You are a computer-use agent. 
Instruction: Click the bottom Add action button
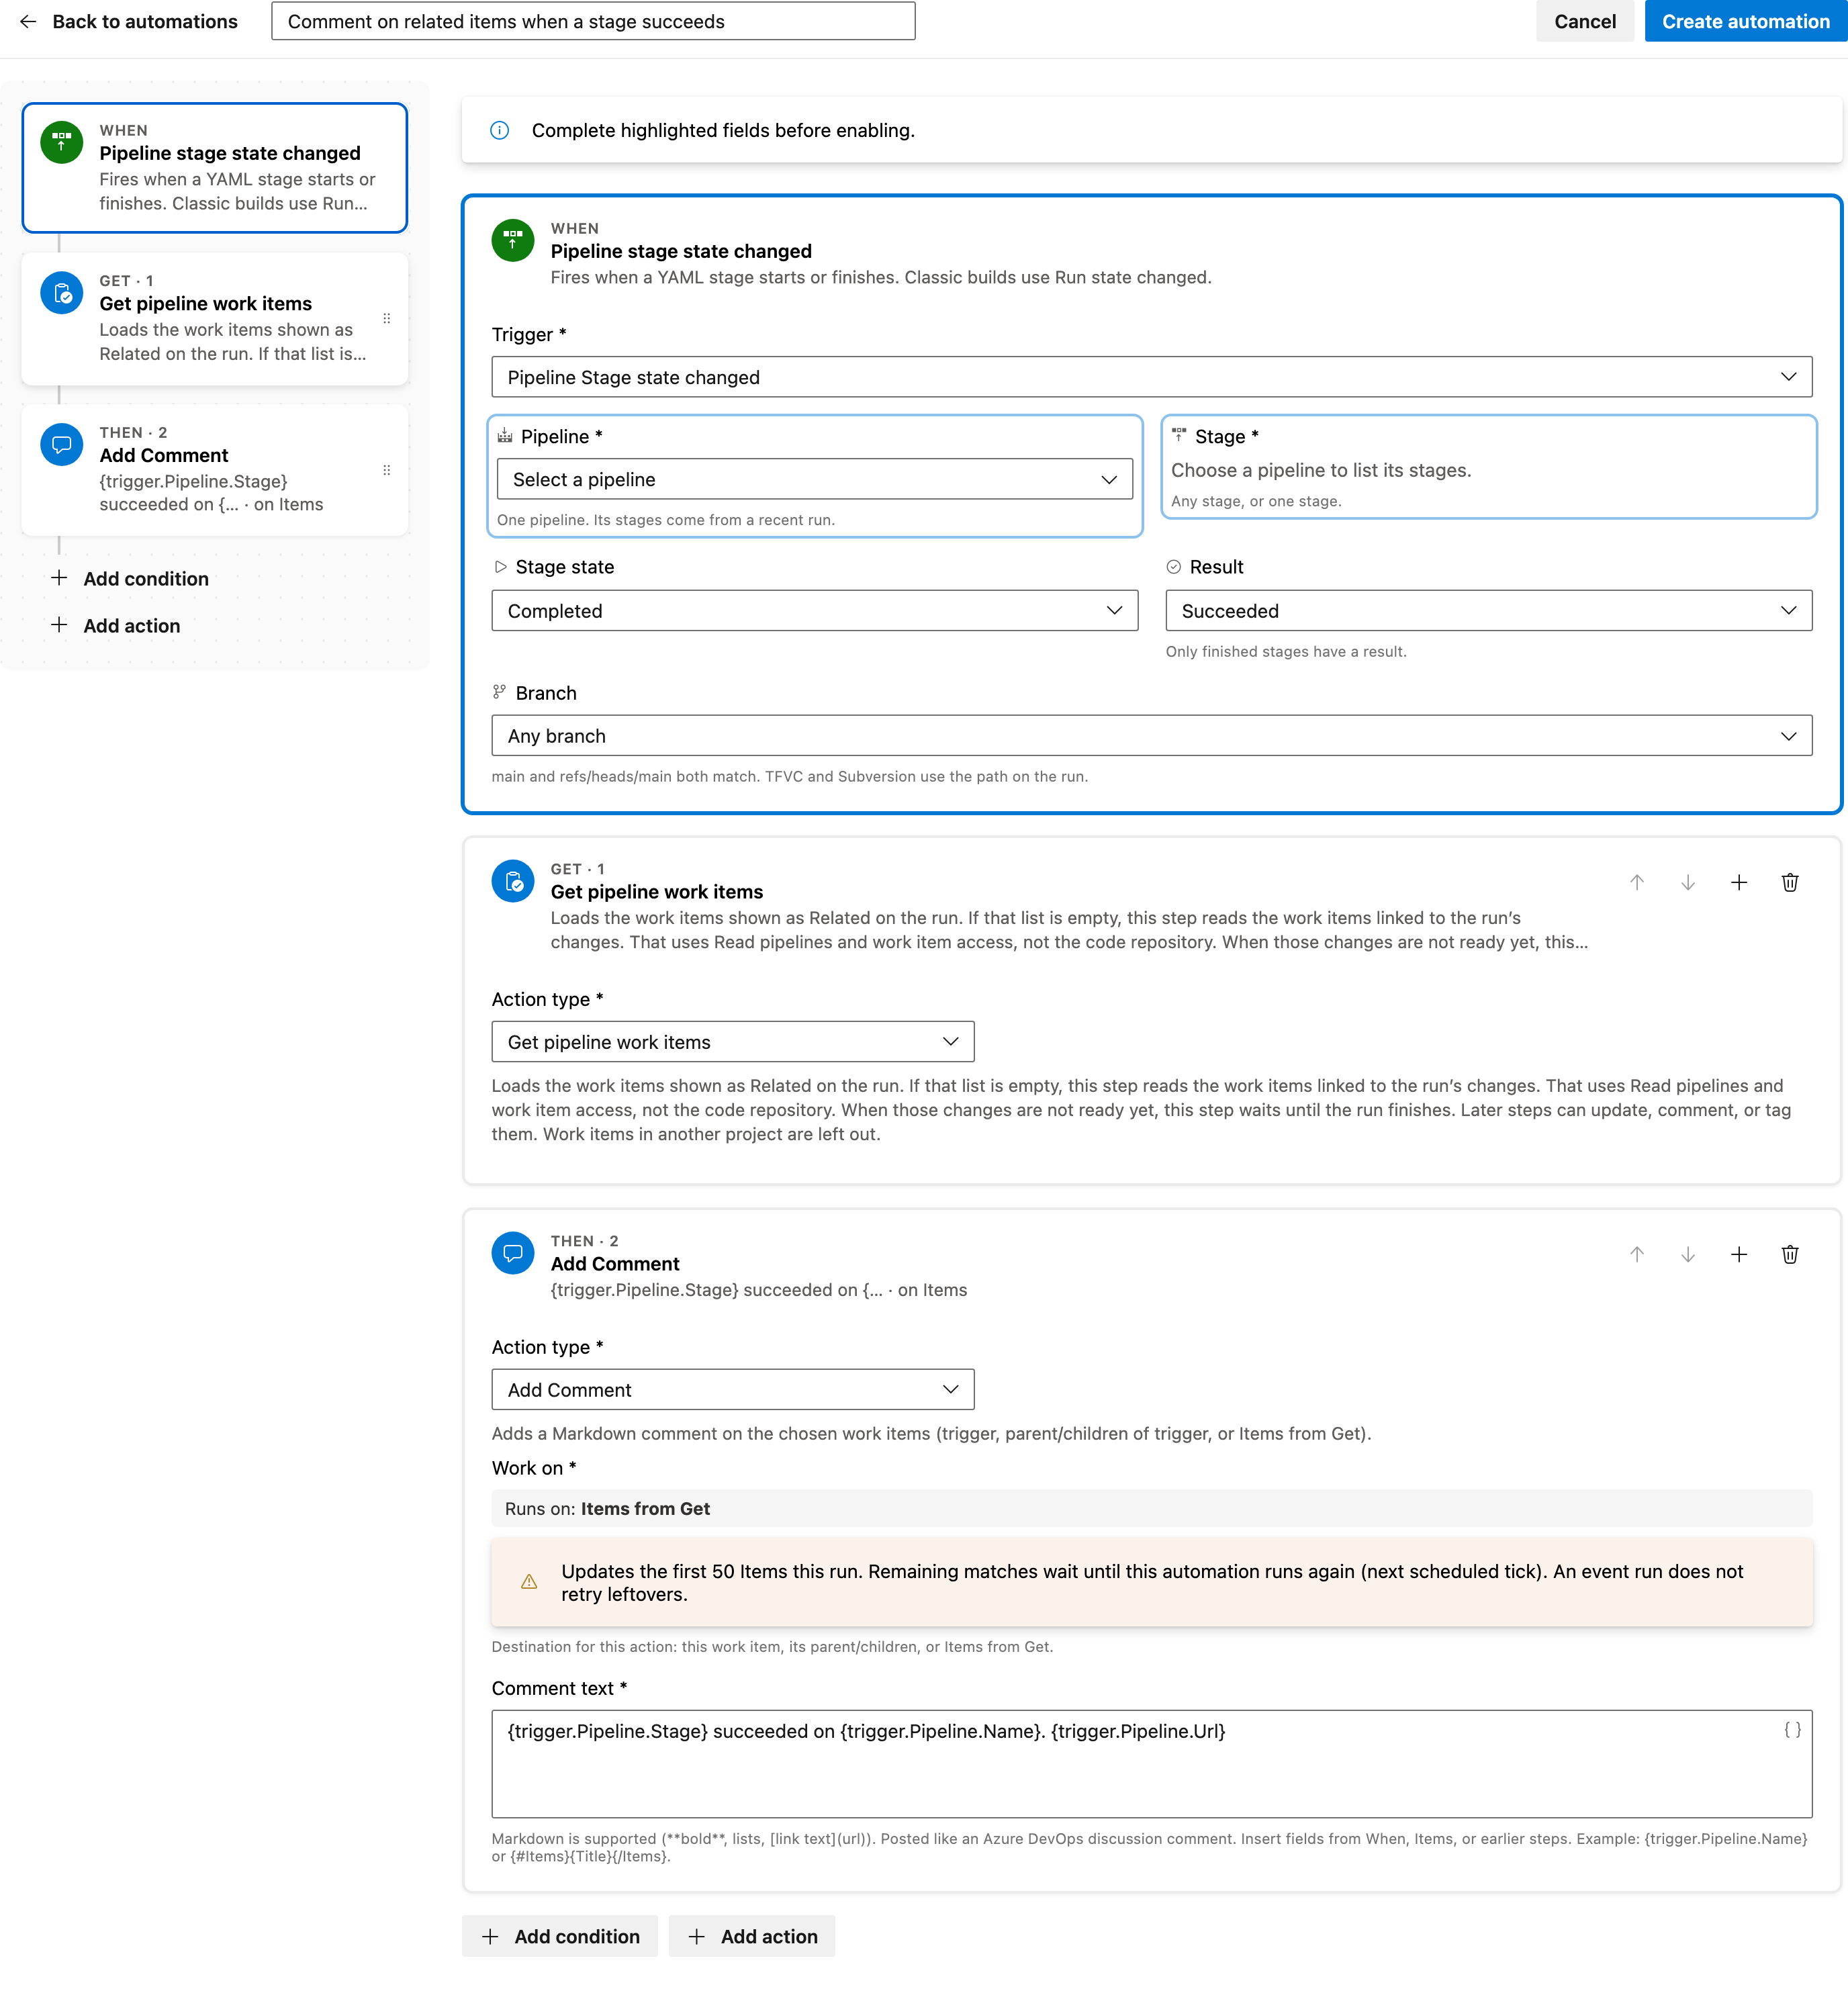(x=751, y=1936)
